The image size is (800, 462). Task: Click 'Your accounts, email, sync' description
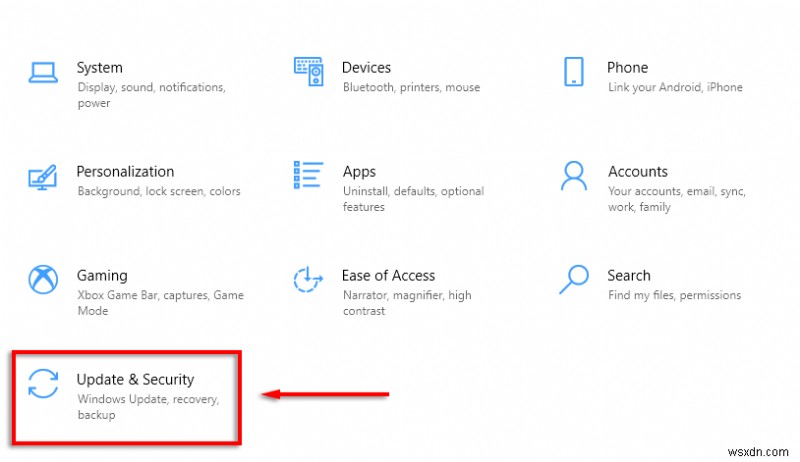point(677,199)
